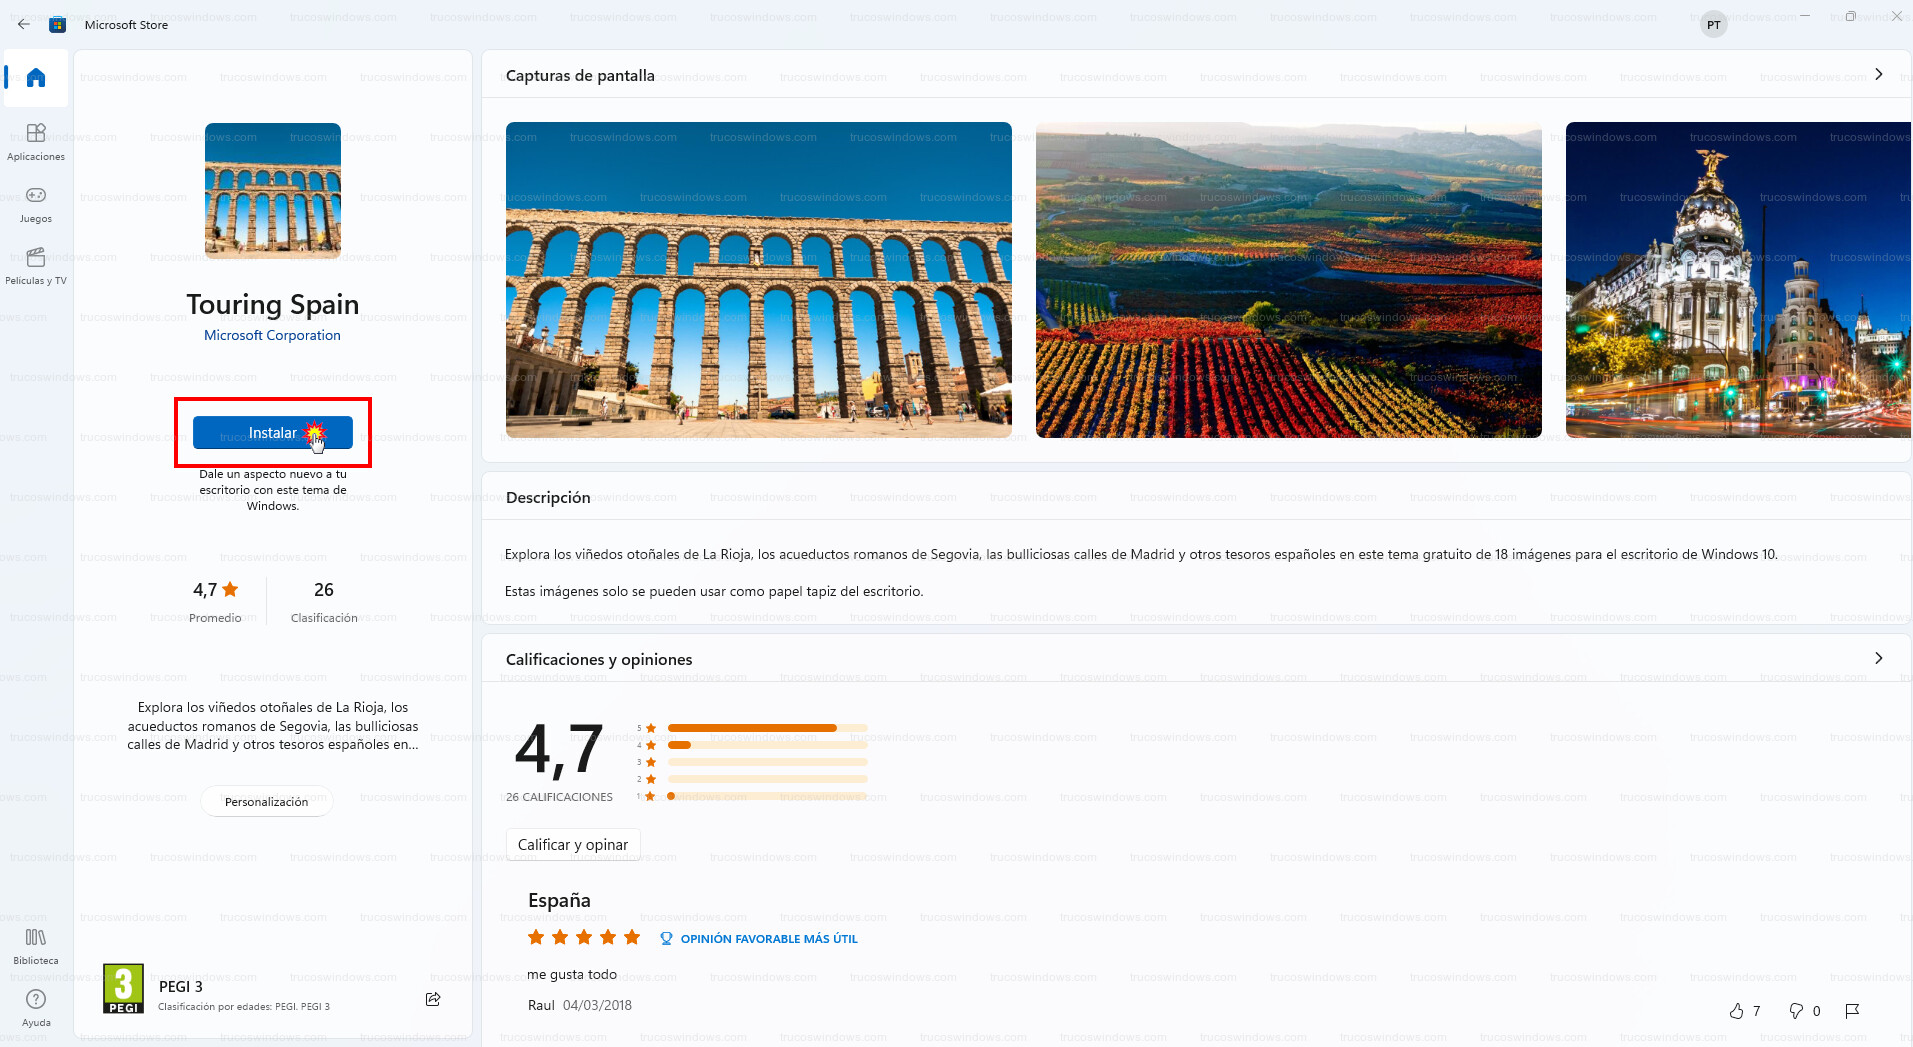Screen dimensions: 1913x1047
Task: Select the Personalización category tag
Action: tap(266, 802)
